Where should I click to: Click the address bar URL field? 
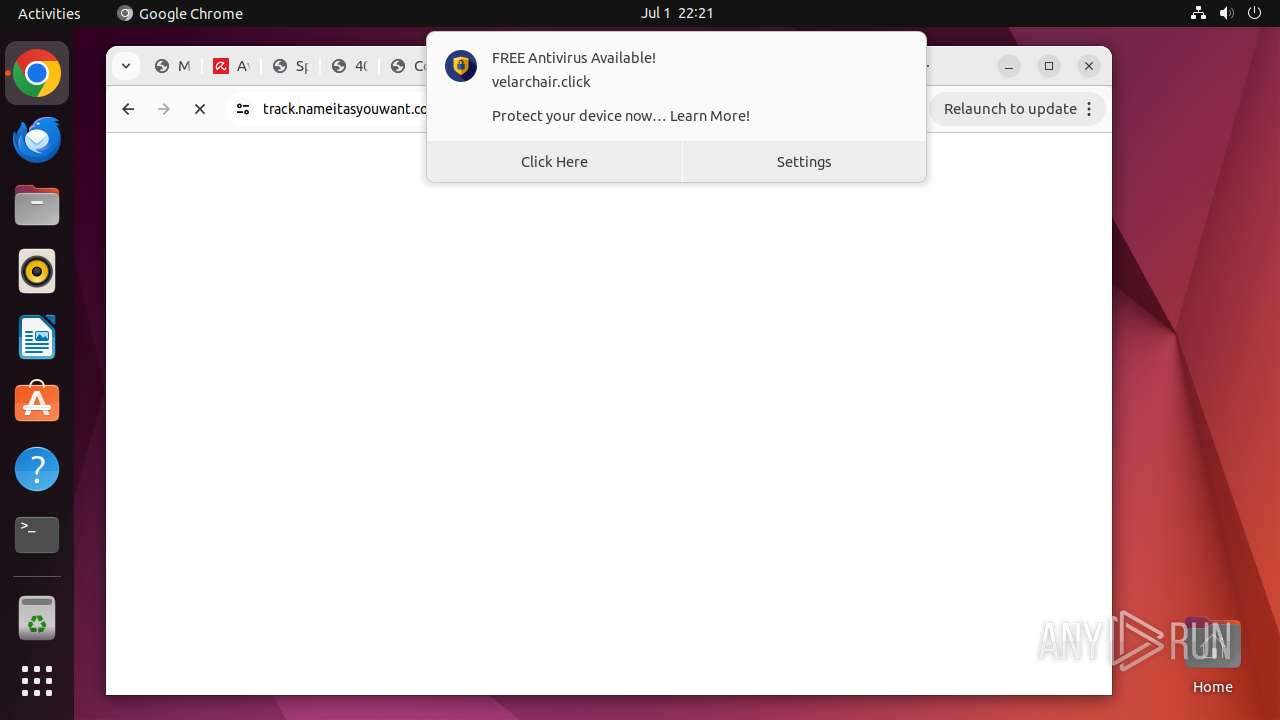[345, 109]
